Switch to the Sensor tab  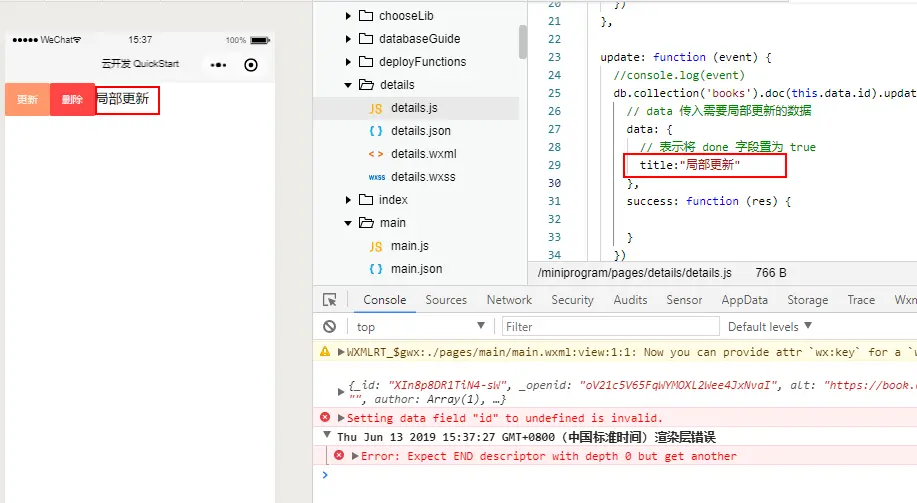[x=684, y=299]
